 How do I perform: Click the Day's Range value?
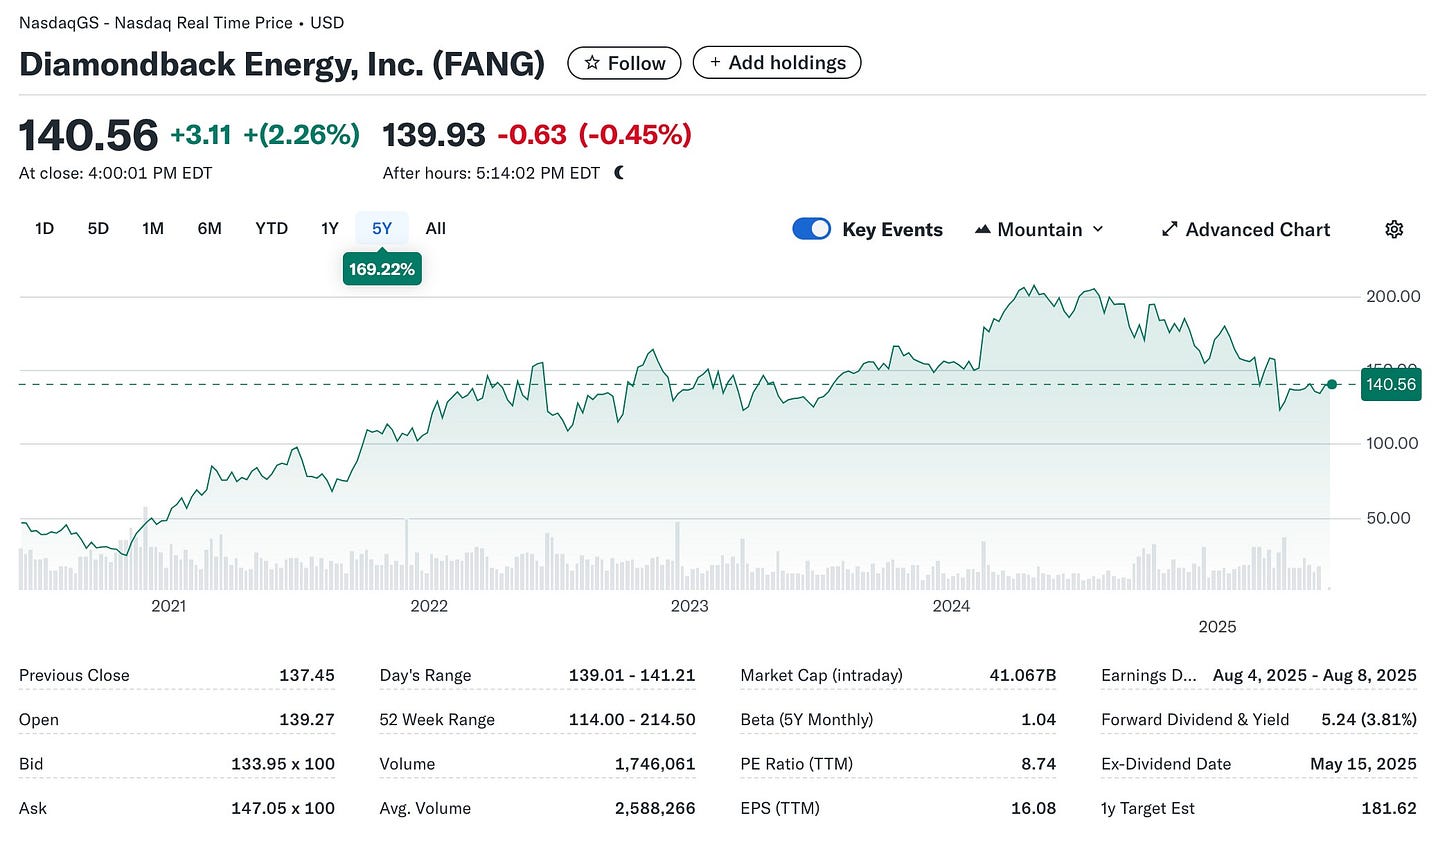point(632,675)
